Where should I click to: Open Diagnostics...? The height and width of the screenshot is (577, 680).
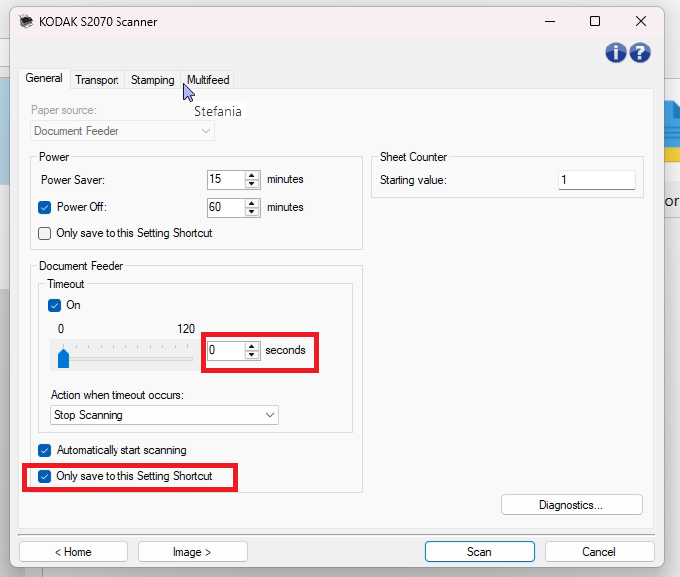pyautogui.click(x=572, y=505)
